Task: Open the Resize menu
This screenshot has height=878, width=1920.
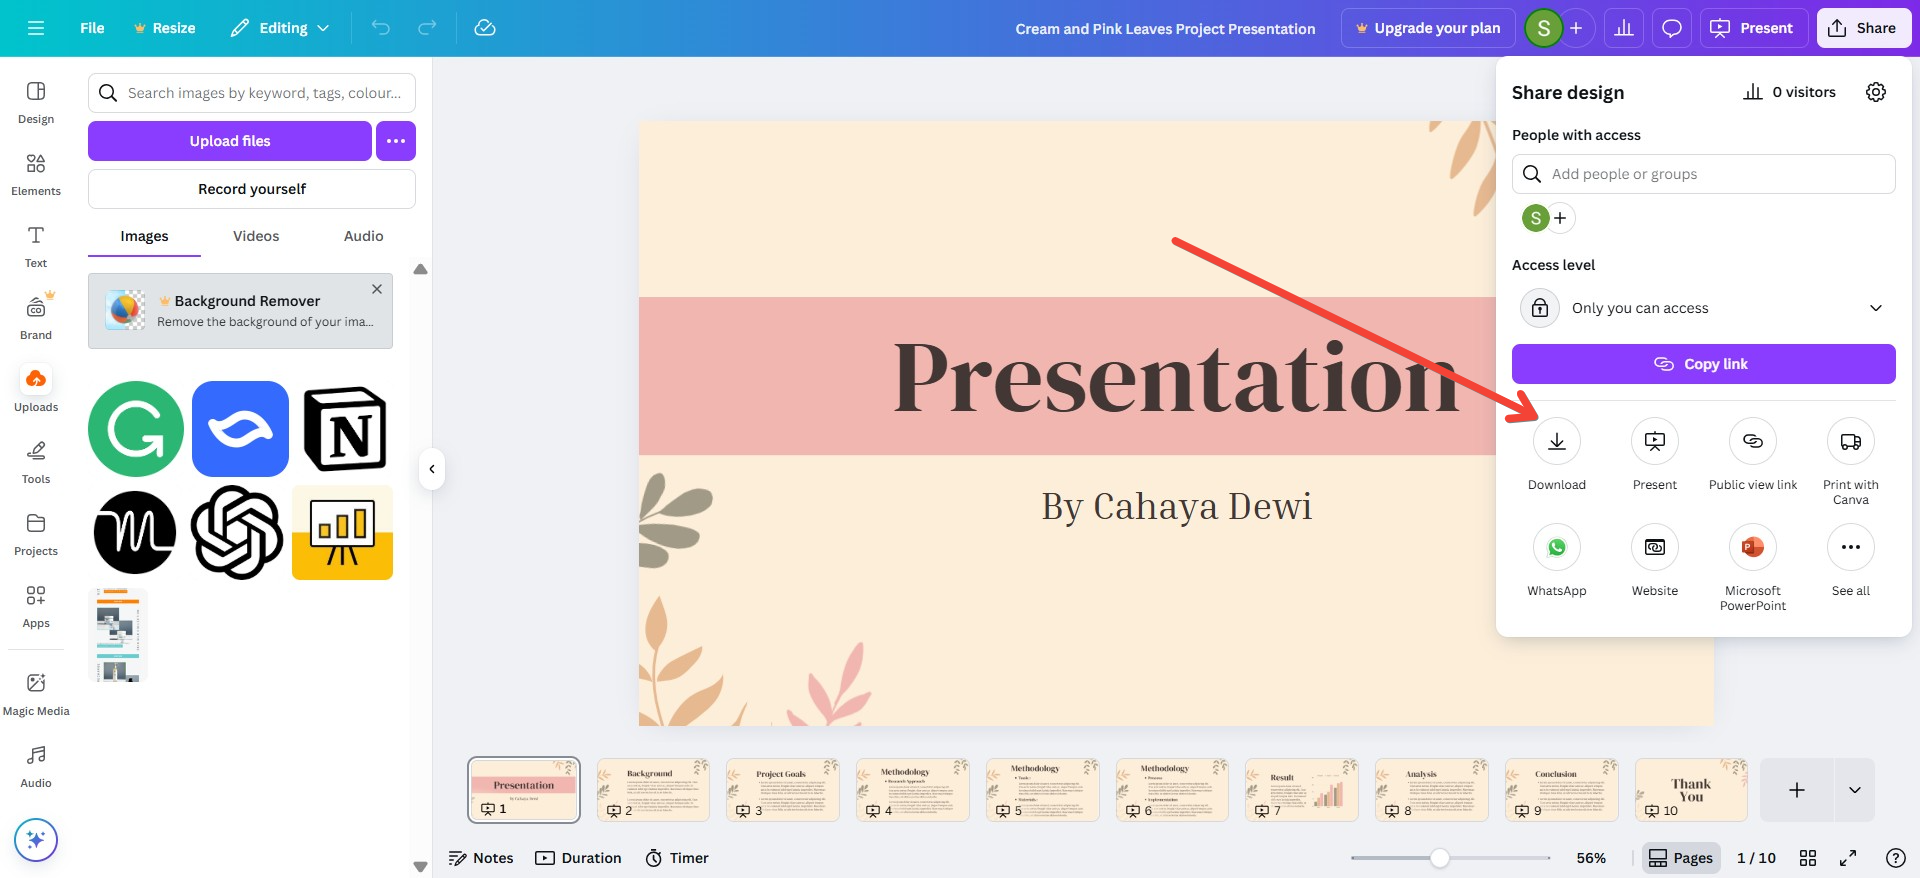Action: [164, 28]
